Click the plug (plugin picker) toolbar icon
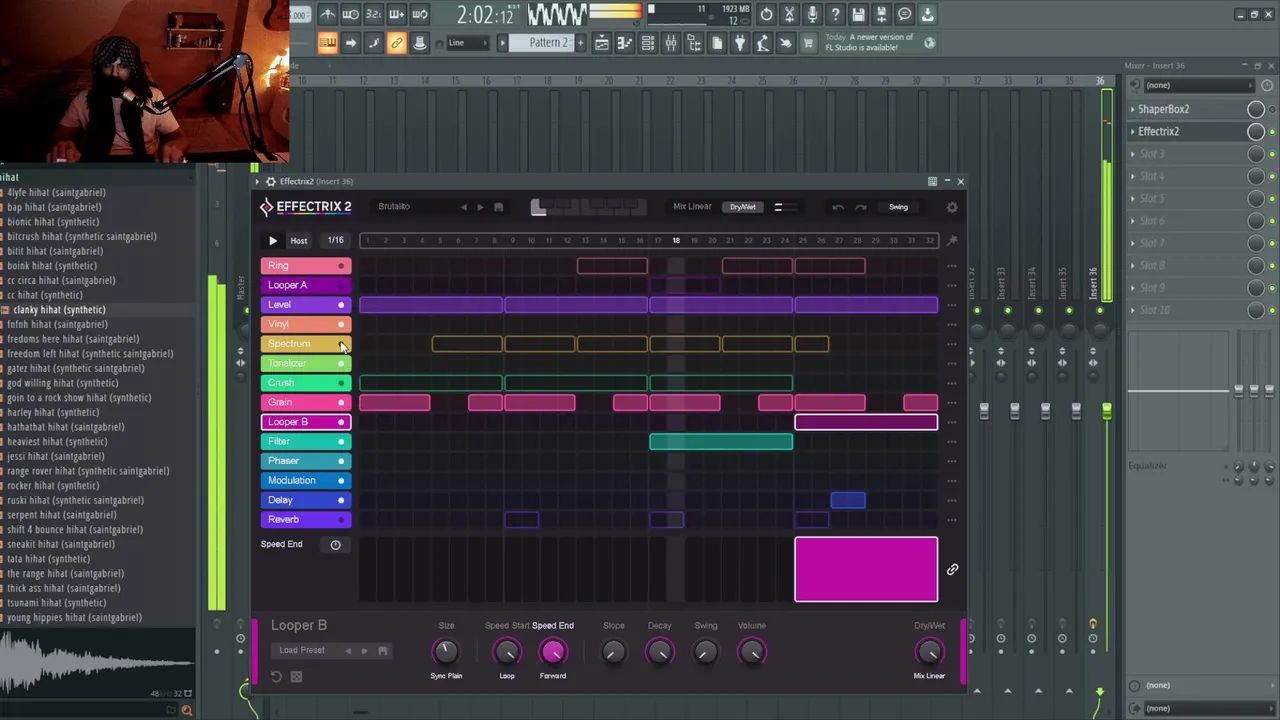This screenshot has height=720, width=1280. click(739, 43)
